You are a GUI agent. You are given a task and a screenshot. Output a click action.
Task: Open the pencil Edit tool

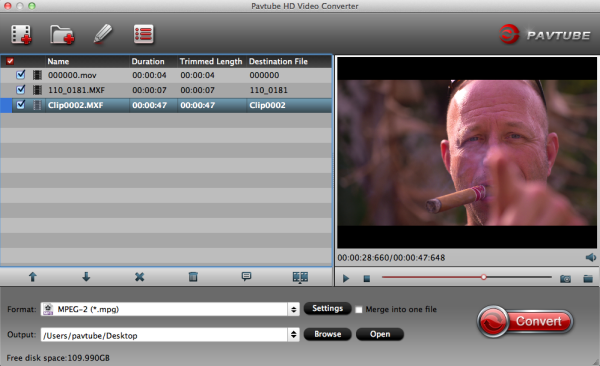[103, 34]
